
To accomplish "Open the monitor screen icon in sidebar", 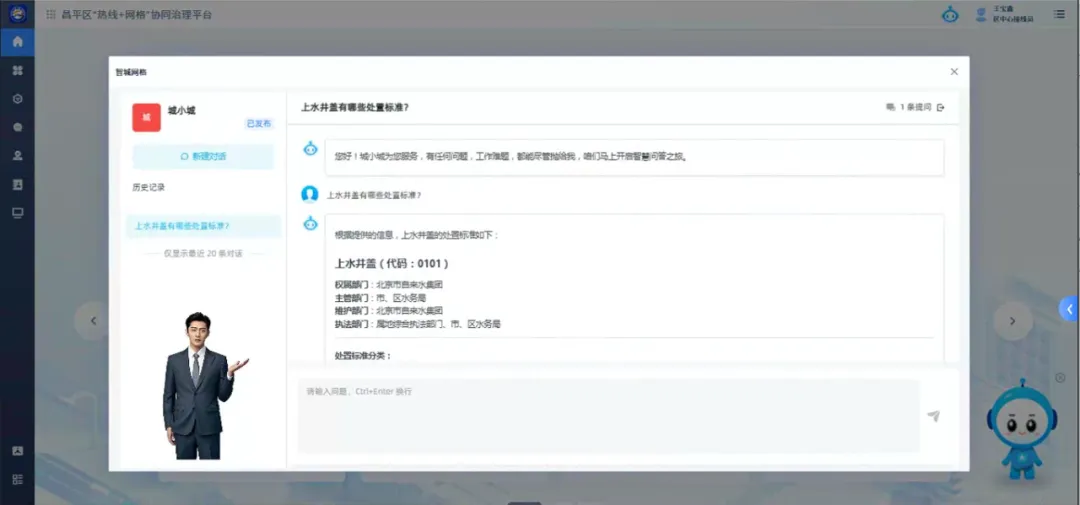I will pyautogui.click(x=17, y=213).
